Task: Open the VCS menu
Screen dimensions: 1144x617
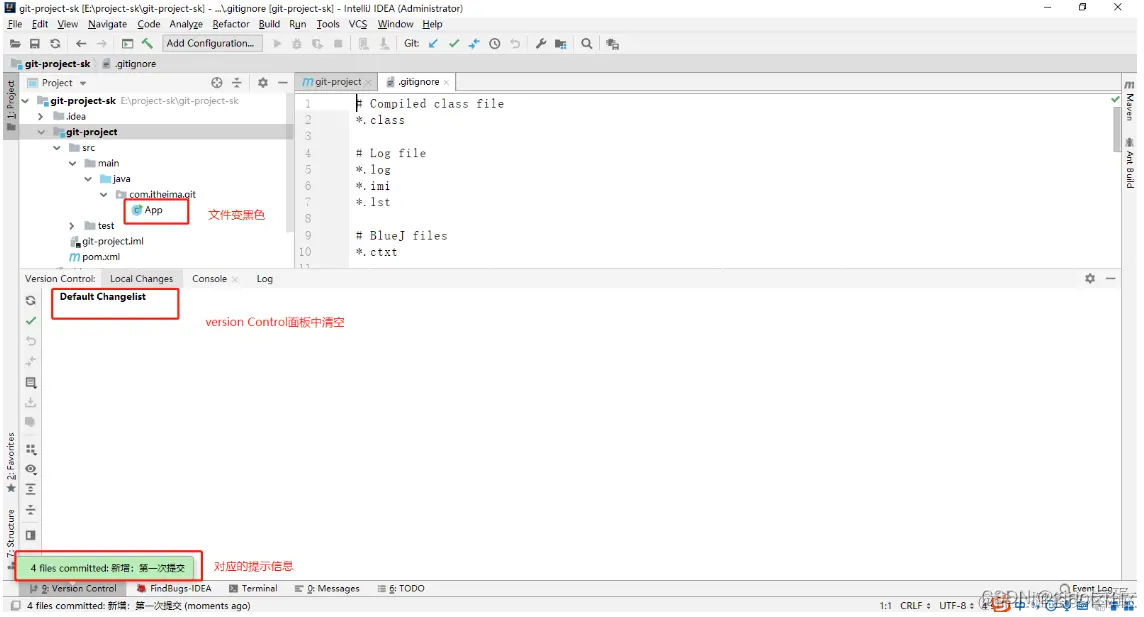Action: 358,24
